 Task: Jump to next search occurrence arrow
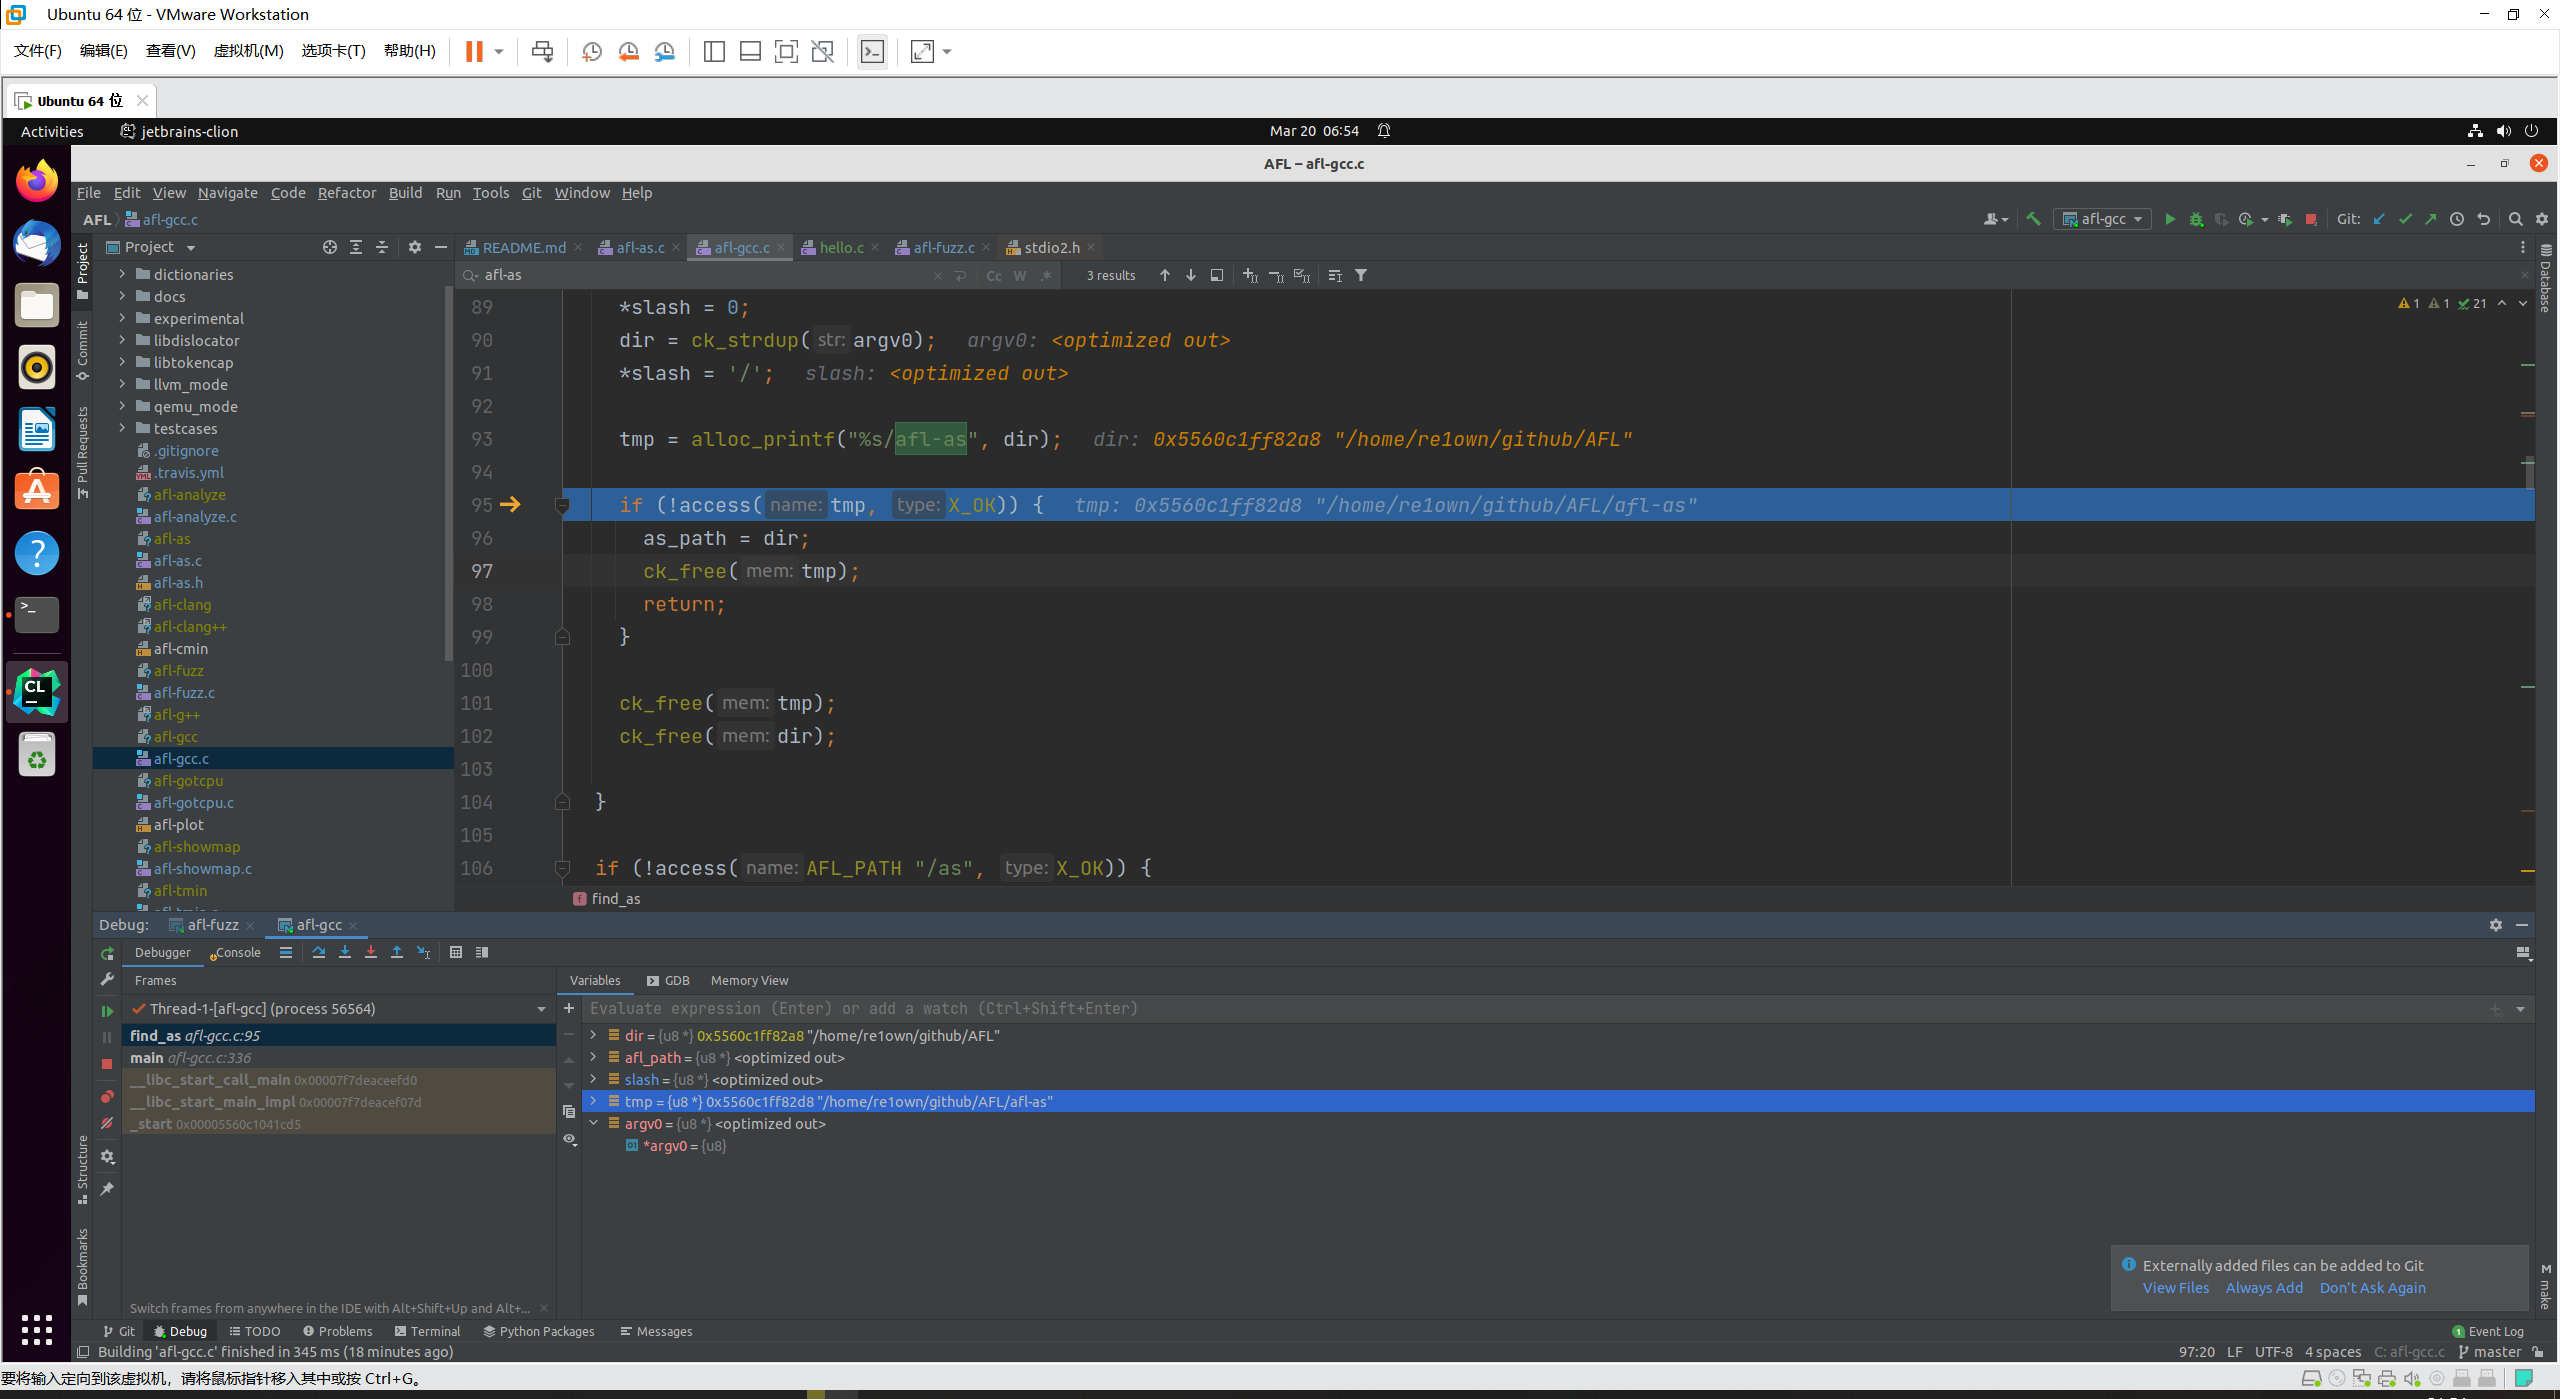coord(1191,275)
